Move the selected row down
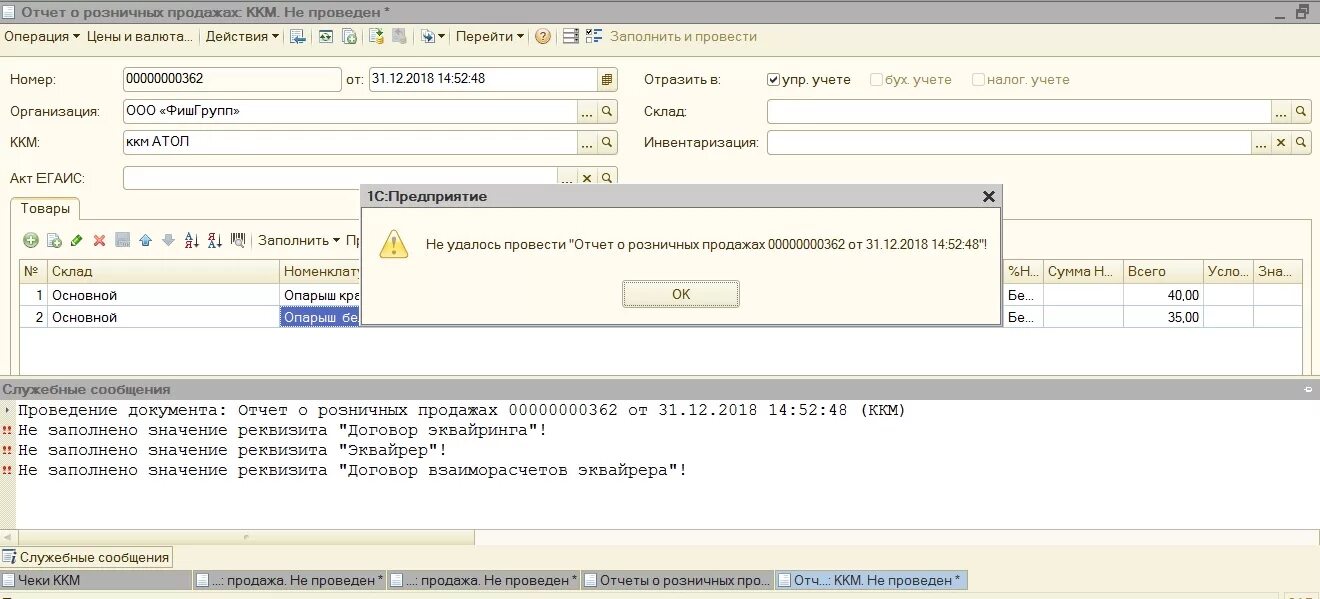Screen dimensions: 1320x599 [x=168, y=240]
